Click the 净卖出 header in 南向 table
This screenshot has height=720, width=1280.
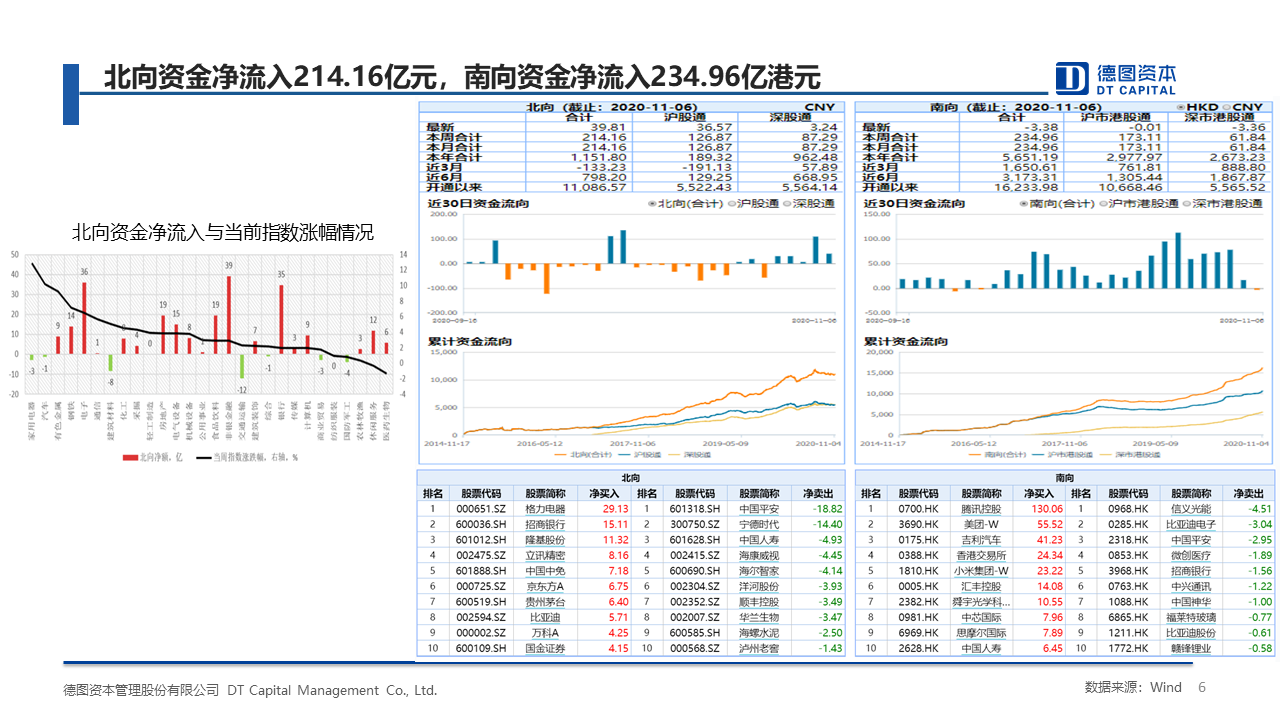point(1249,493)
